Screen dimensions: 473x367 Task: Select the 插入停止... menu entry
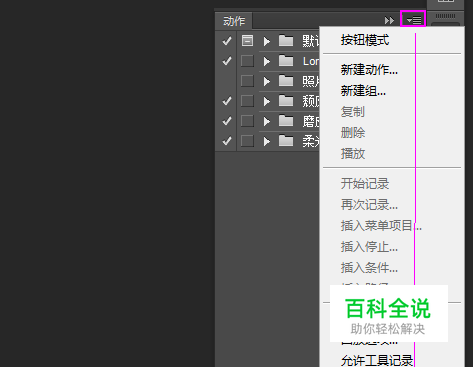click(x=369, y=247)
